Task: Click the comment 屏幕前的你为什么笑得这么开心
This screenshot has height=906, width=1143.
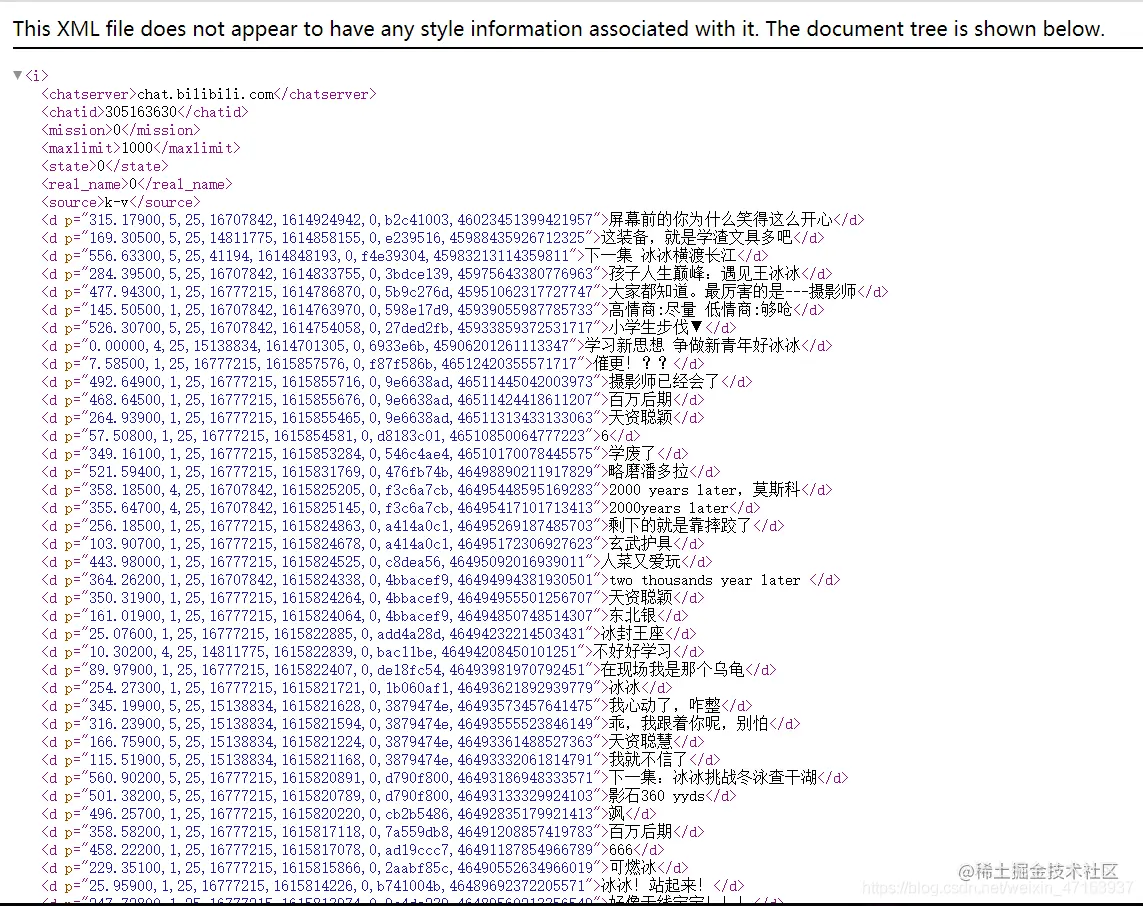Action: click(721, 220)
